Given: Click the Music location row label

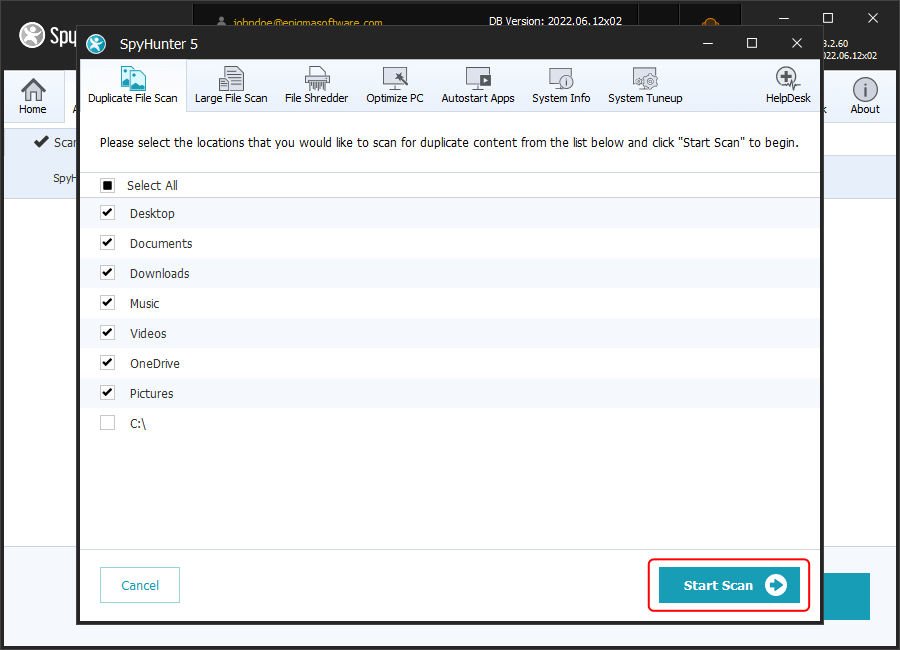Looking at the screenshot, I should (x=144, y=303).
